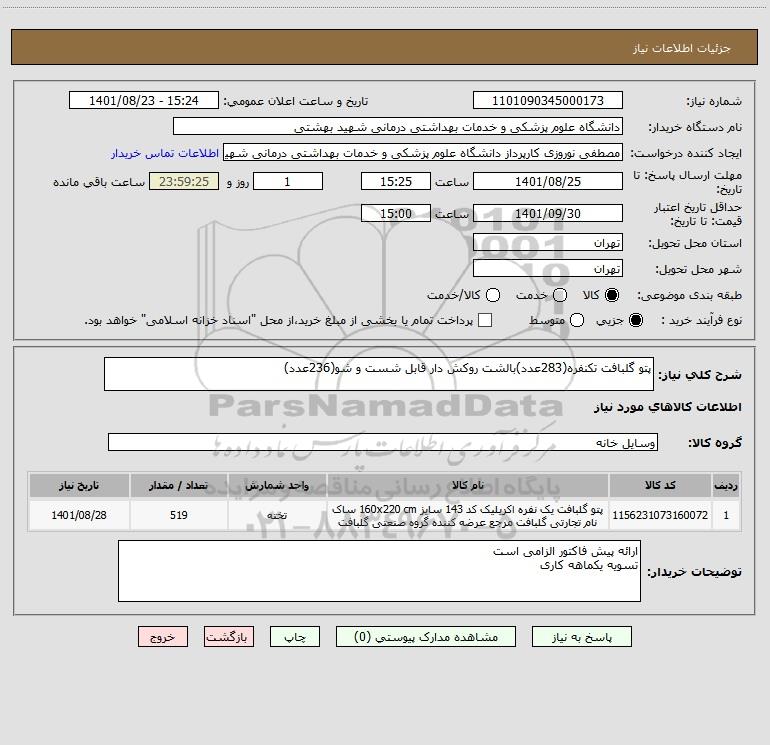Viewport: 770px width, 745px height.
Task: Click مشاهده مدارک پیوستی (0) button
Action: pos(426,637)
